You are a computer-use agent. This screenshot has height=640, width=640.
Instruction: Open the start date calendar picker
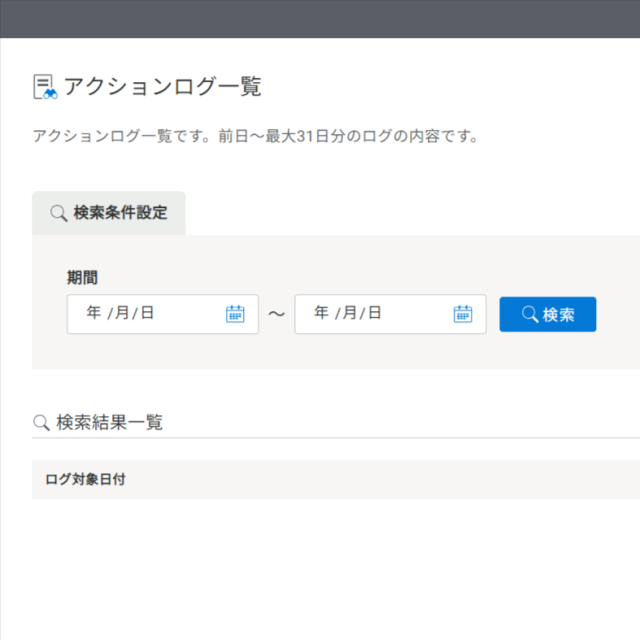(235, 314)
